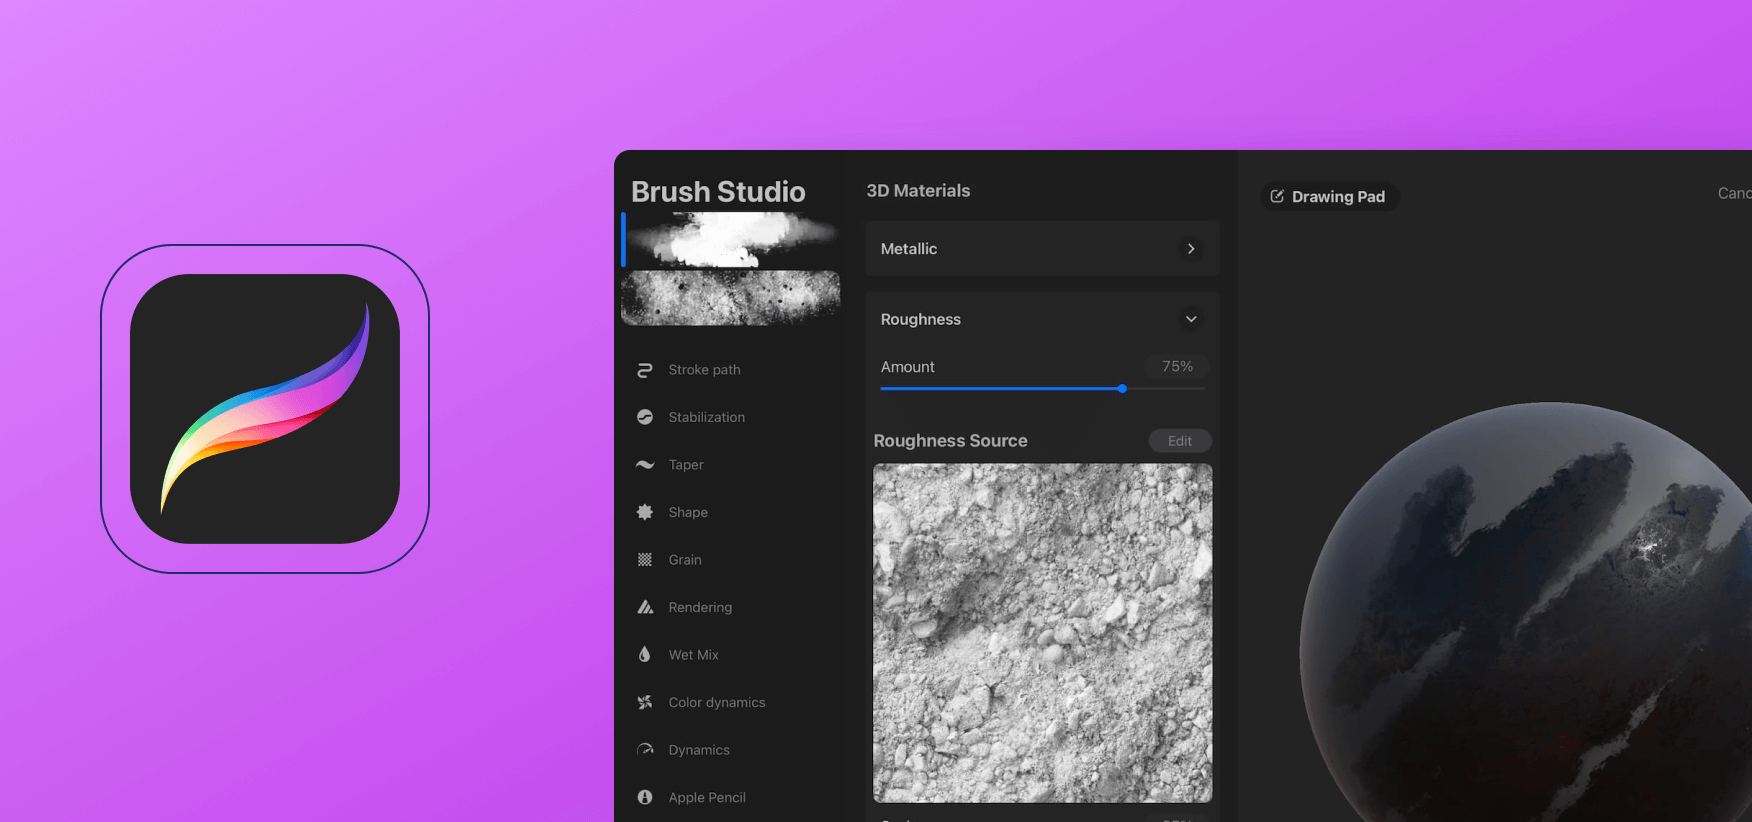1752x822 pixels.
Task: Open the Stabilization section
Action: (x=706, y=417)
